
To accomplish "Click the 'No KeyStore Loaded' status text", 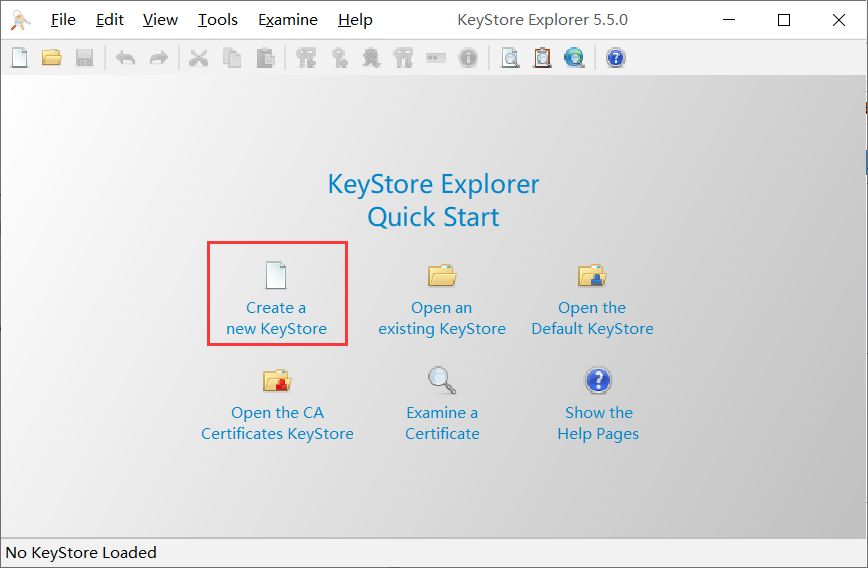I will (x=81, y=552).
